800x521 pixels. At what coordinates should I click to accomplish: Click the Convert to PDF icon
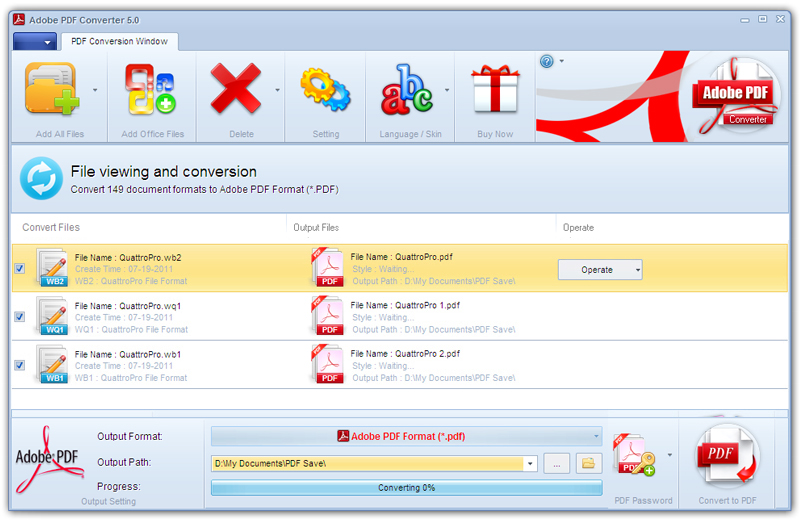pyautogui.click(x=727, y=455)
